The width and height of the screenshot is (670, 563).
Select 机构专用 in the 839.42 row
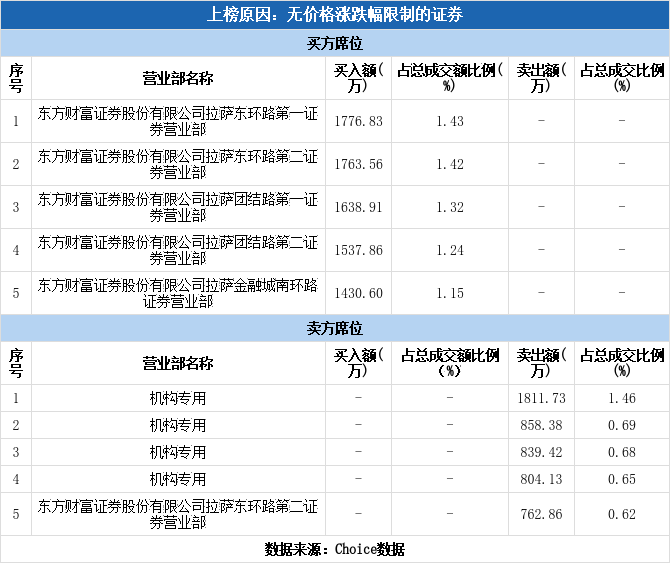tap(178, 452)
